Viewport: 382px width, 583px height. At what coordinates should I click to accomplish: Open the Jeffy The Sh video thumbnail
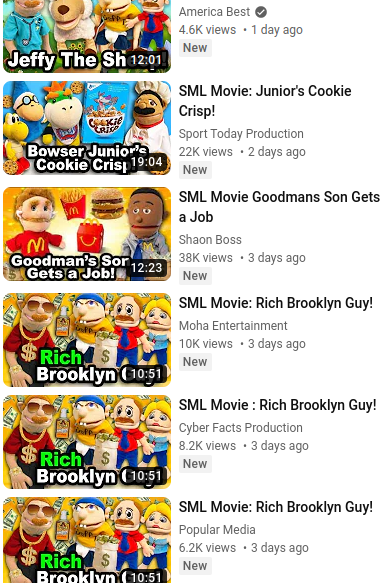pos(87,36)
